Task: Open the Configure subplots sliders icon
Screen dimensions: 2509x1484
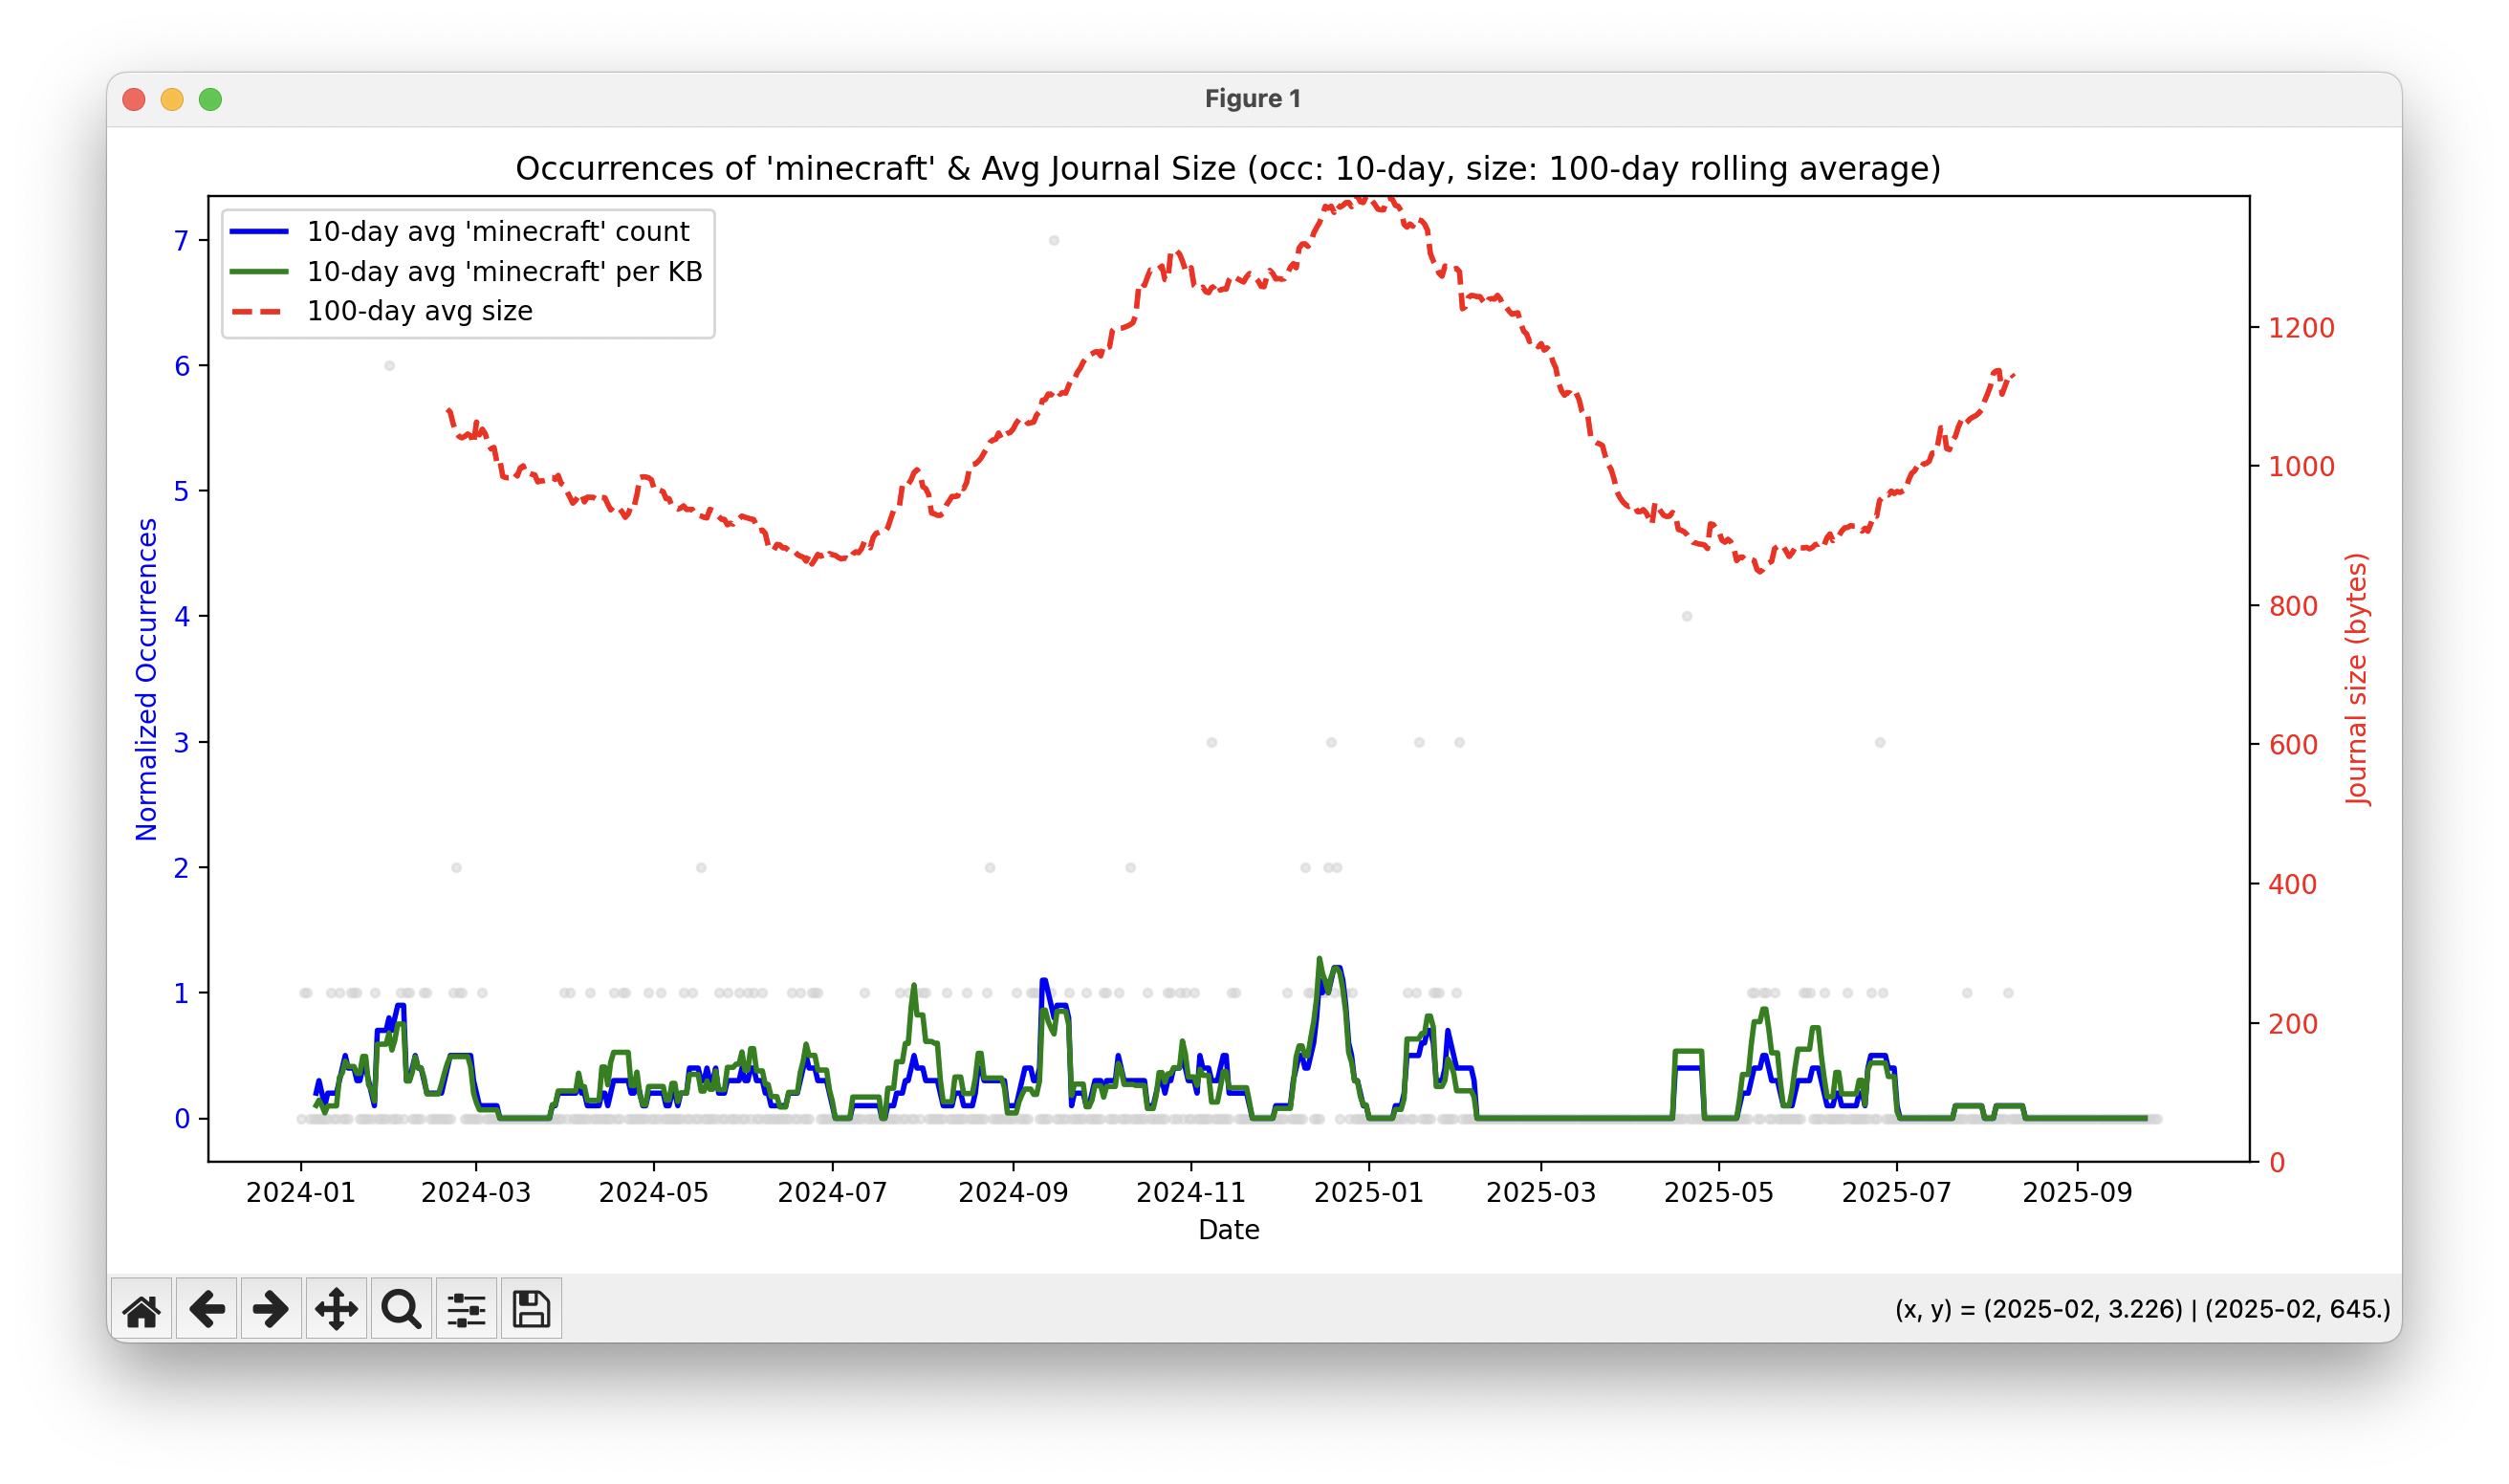Action: [x=466, y=1309]
